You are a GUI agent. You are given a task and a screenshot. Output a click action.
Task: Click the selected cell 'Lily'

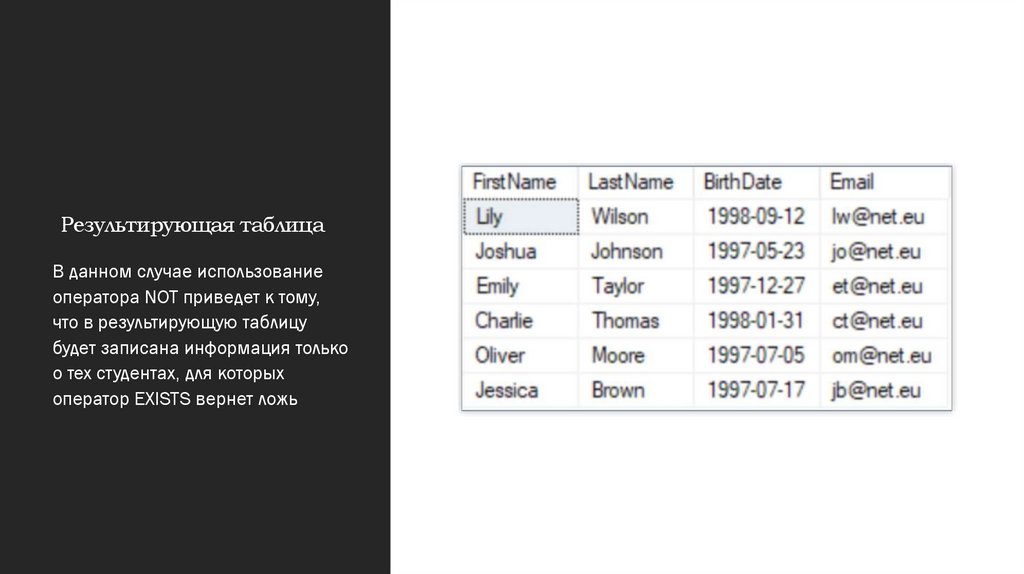[x=520, y=216]
